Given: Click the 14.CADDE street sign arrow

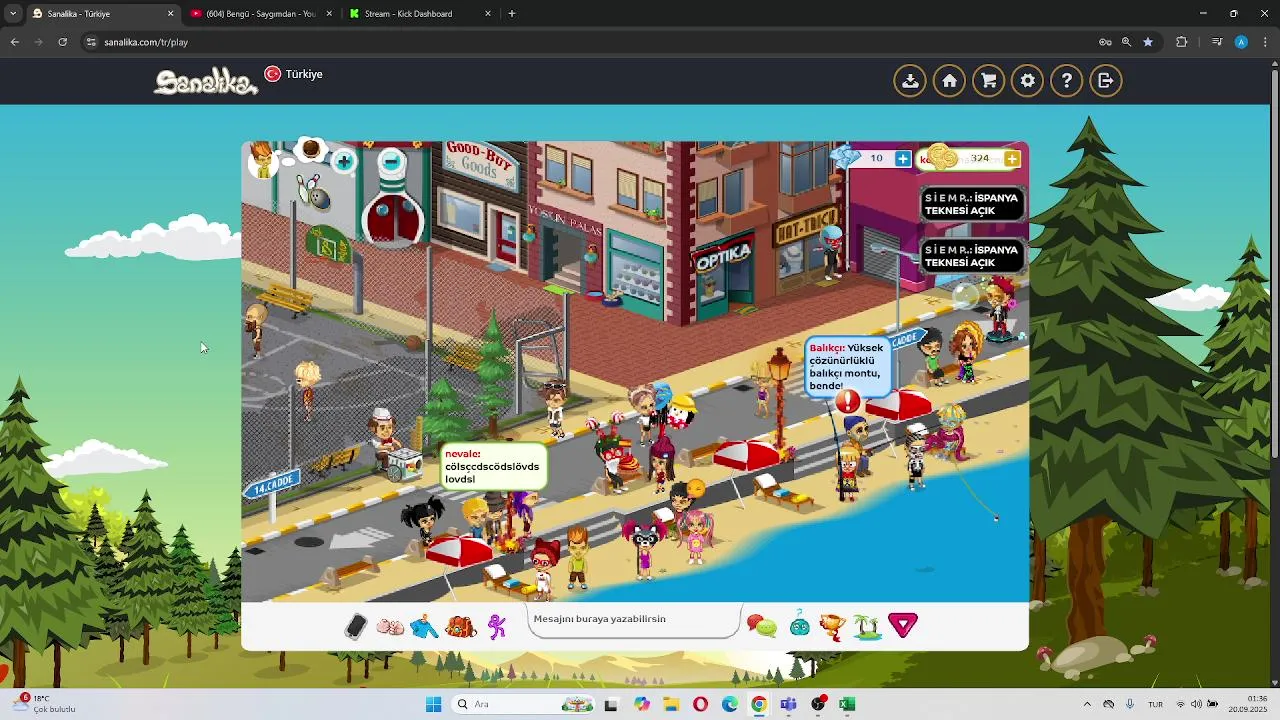Looking at the screenshot, I should point(271,486).
